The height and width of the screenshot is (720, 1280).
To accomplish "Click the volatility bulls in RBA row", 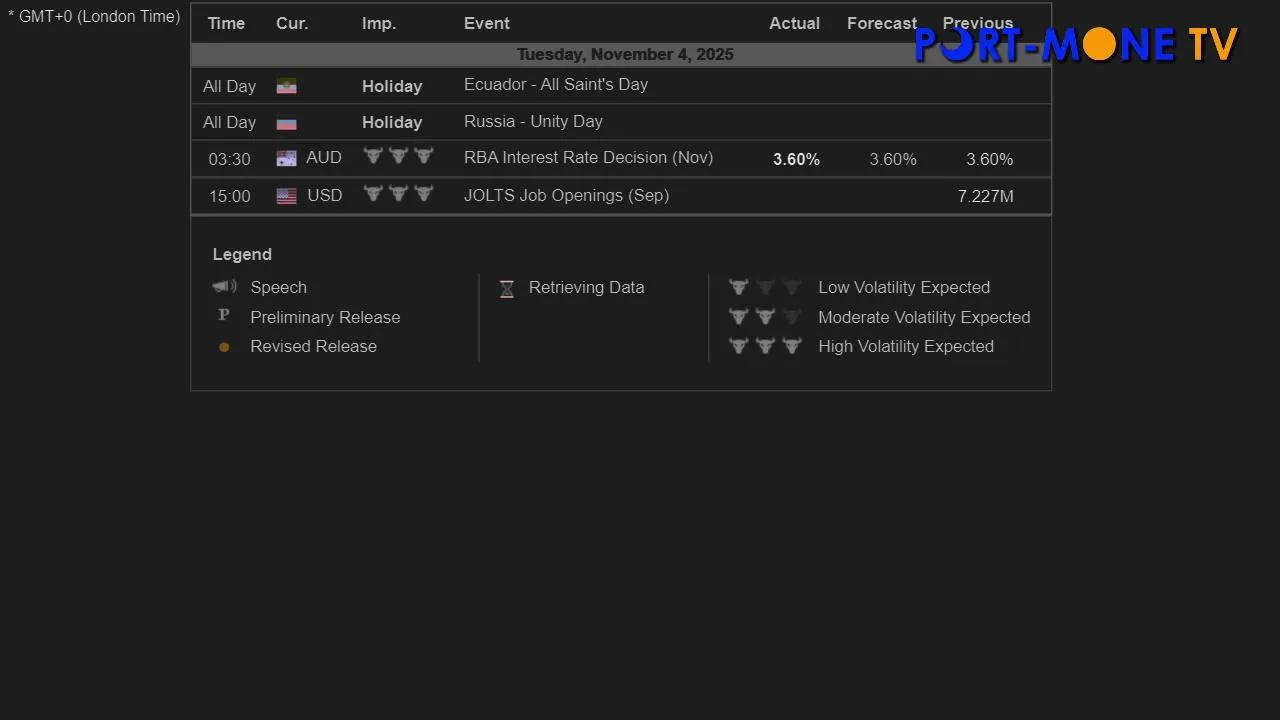I will click(398, 156).
